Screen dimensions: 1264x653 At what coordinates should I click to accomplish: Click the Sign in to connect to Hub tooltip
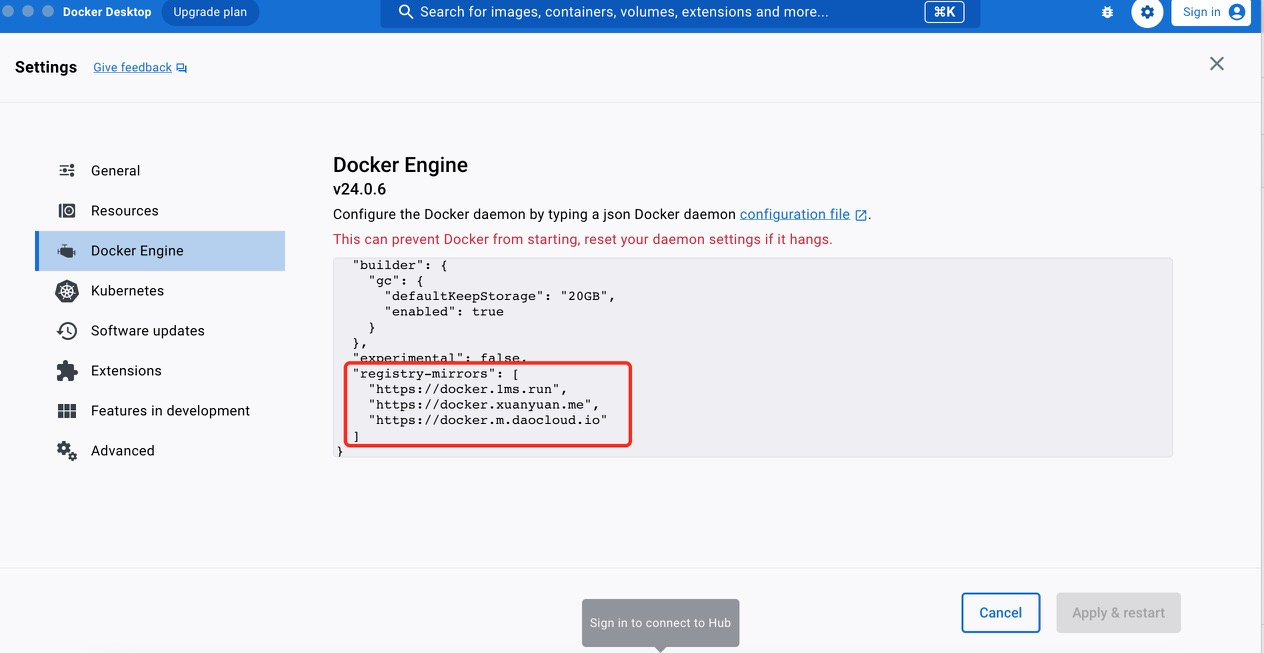(660, 623)
